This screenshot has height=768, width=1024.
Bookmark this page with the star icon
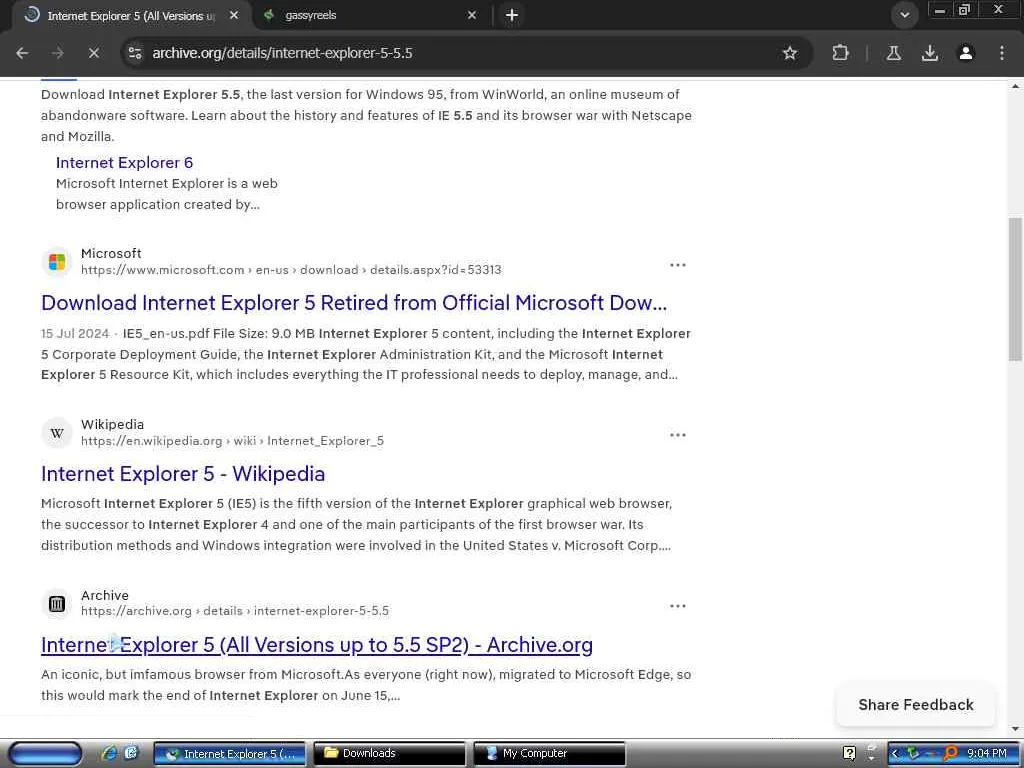[x=790, y=53]
